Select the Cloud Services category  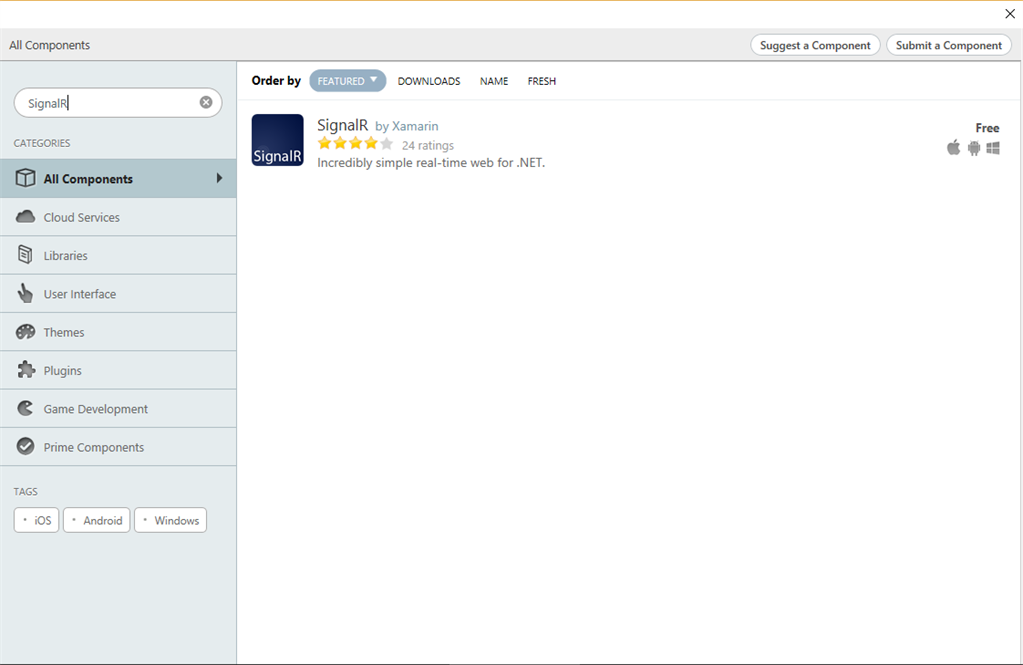tap(118, 217)
